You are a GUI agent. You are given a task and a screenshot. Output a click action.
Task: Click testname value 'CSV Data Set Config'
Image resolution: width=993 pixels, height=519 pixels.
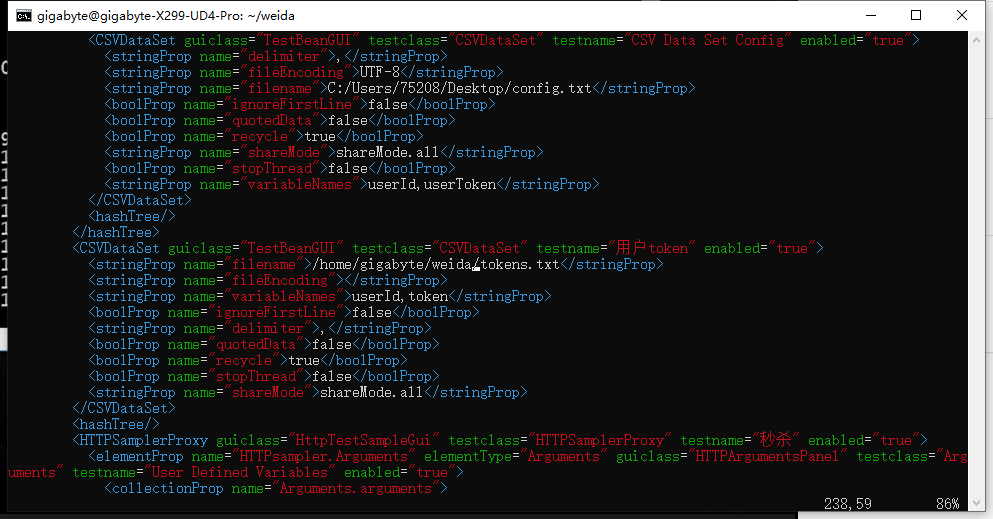[707, 40]
